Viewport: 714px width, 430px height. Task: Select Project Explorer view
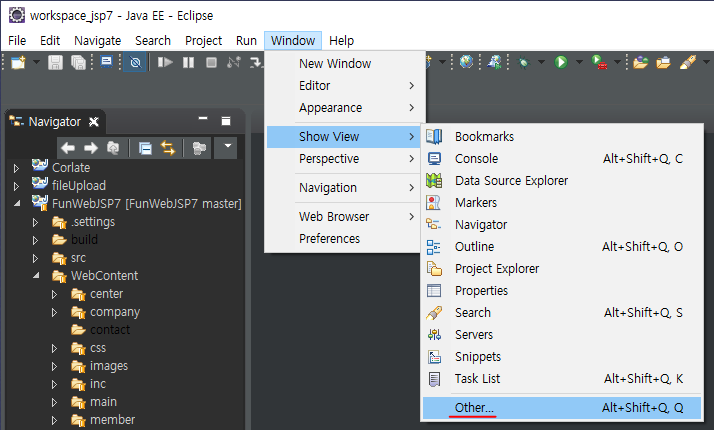pyautogui.click(x=562, y=268)
